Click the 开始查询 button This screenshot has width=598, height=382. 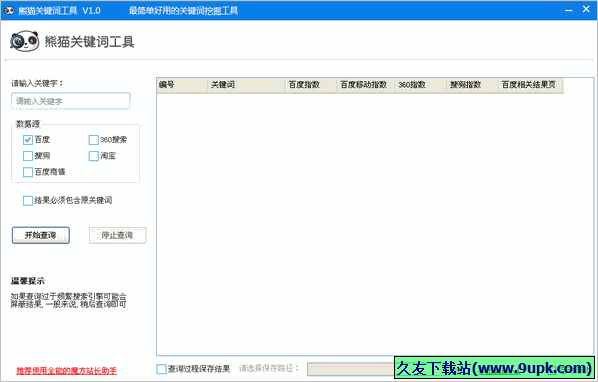click(41, 235)
